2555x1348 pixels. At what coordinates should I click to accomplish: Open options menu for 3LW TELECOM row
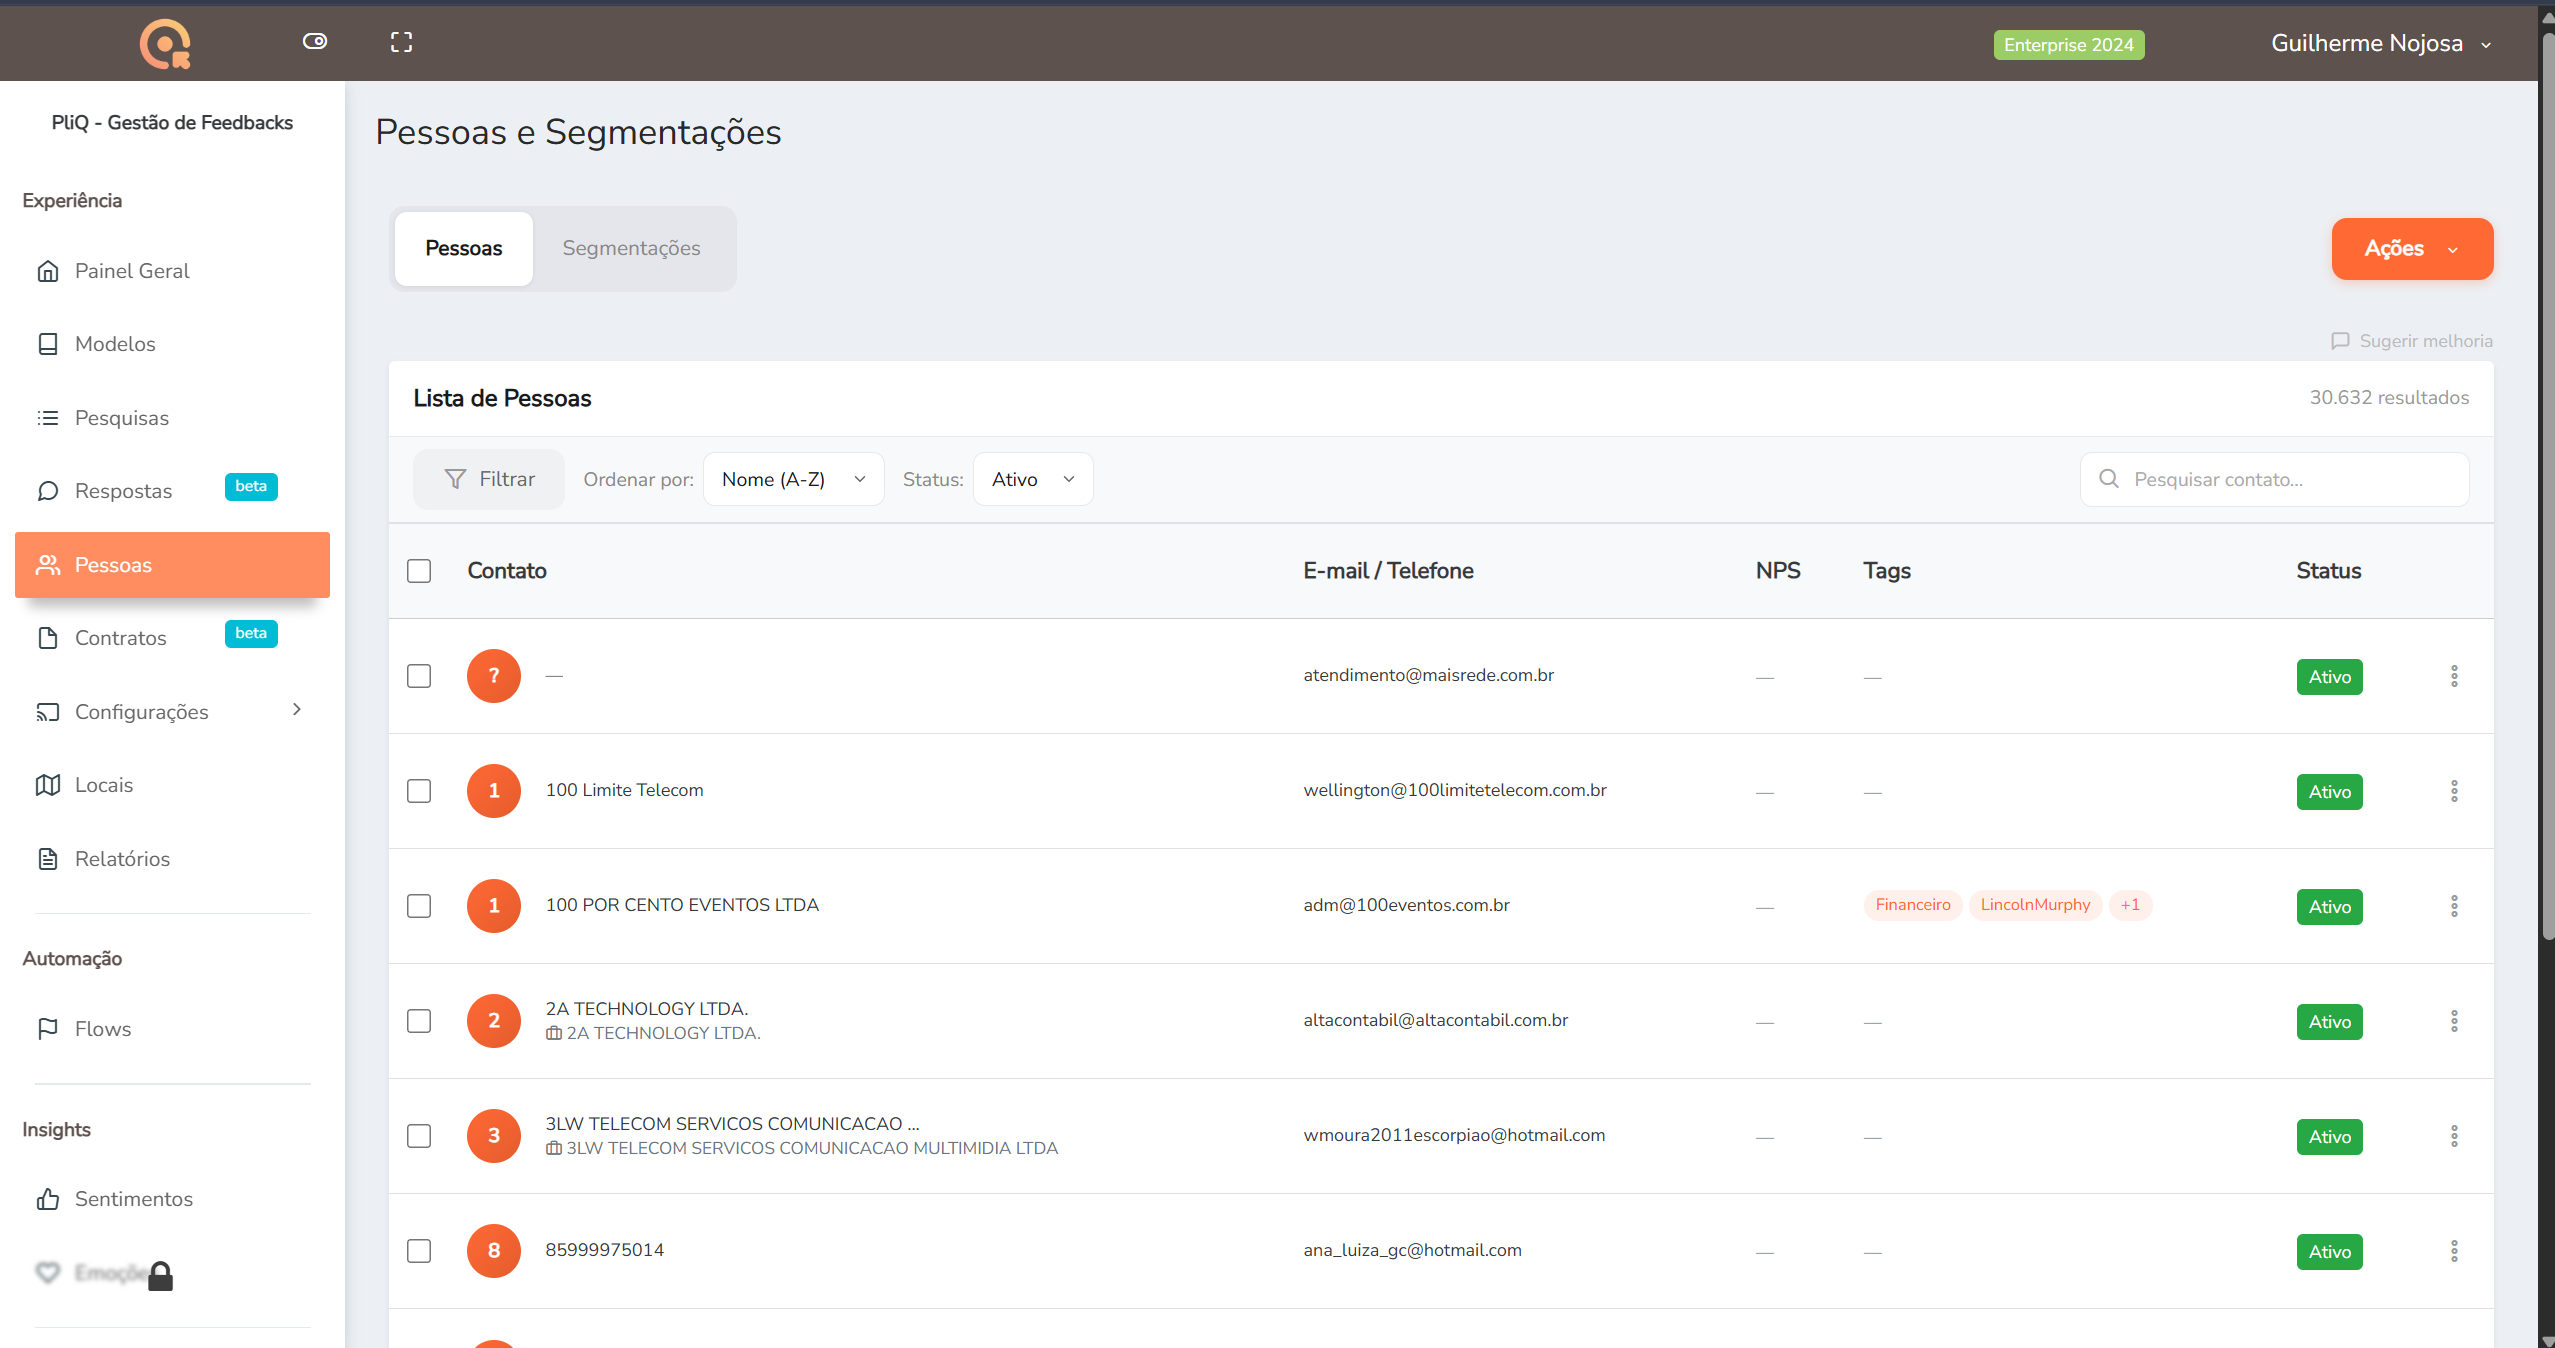(2454, 1136)
